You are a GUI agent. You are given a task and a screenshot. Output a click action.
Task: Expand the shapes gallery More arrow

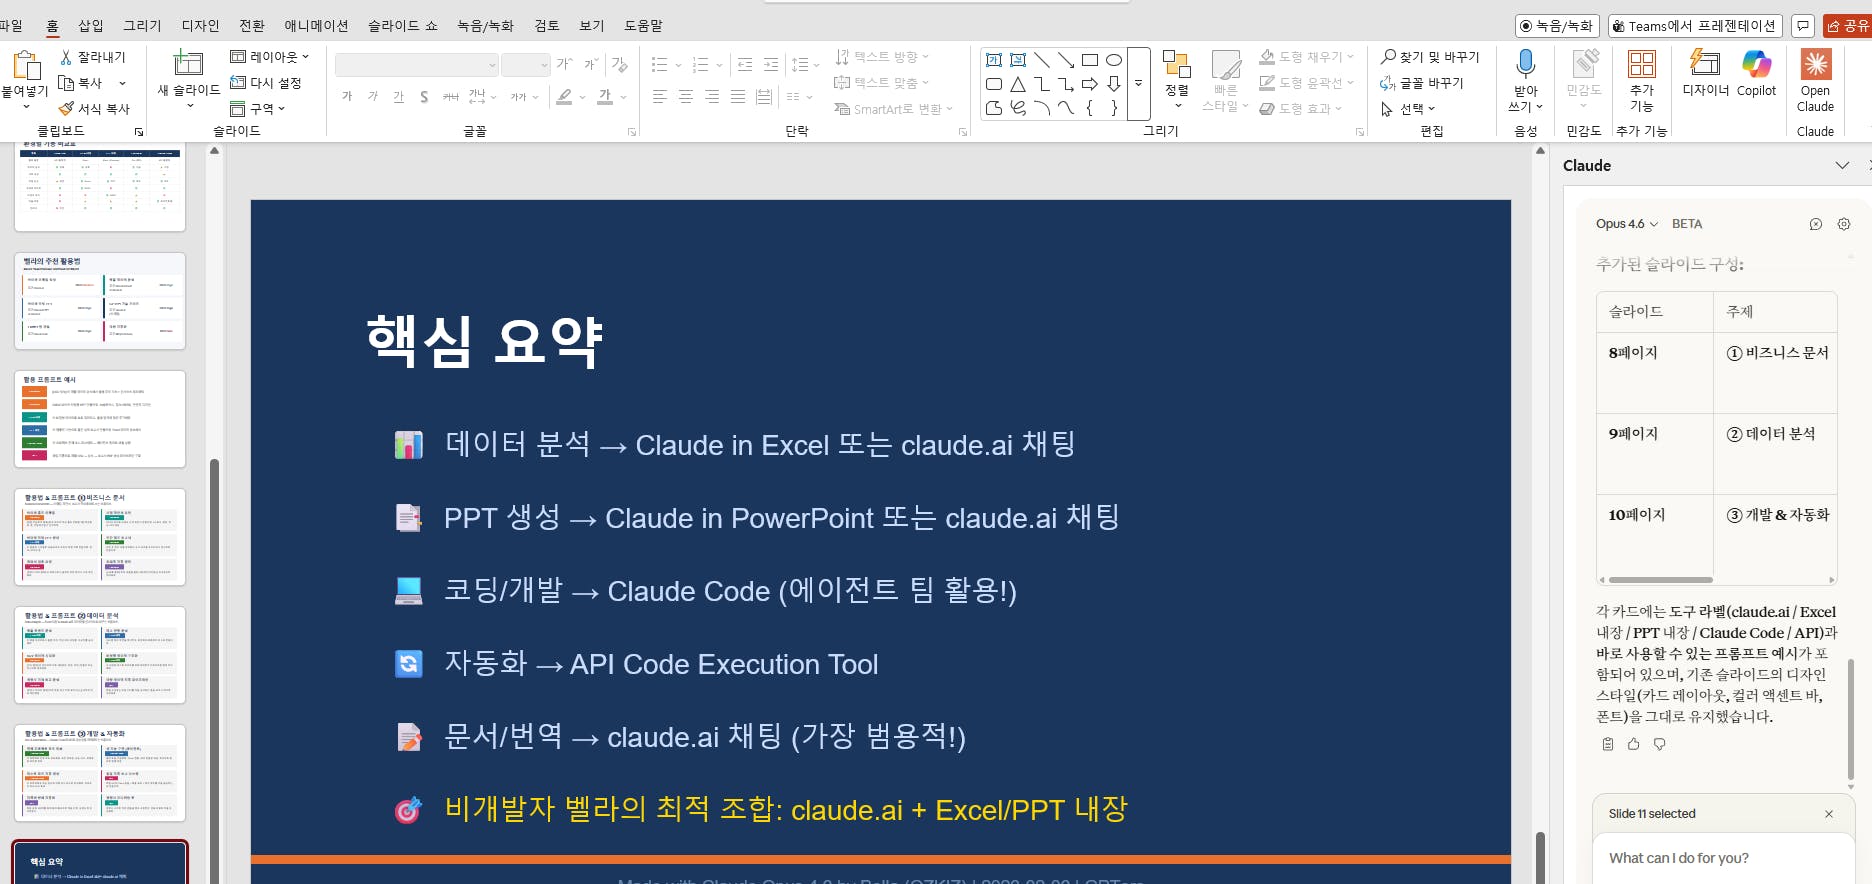[x=1138, y=84]
